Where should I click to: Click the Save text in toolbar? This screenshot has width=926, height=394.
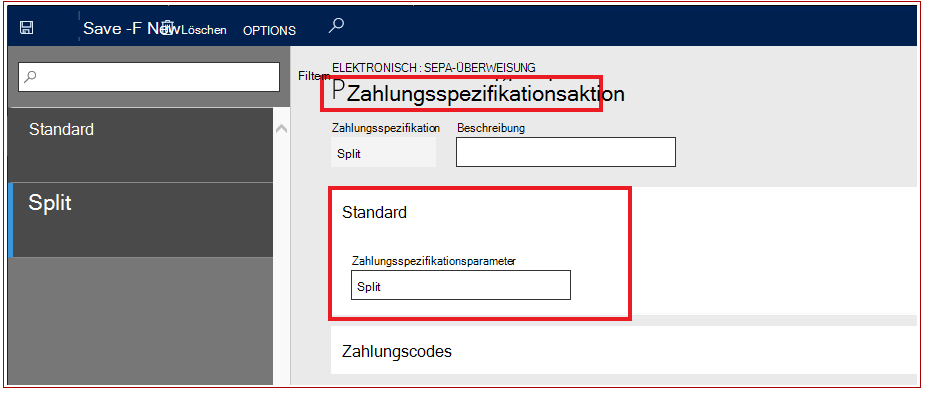click(x=103, y=28)
